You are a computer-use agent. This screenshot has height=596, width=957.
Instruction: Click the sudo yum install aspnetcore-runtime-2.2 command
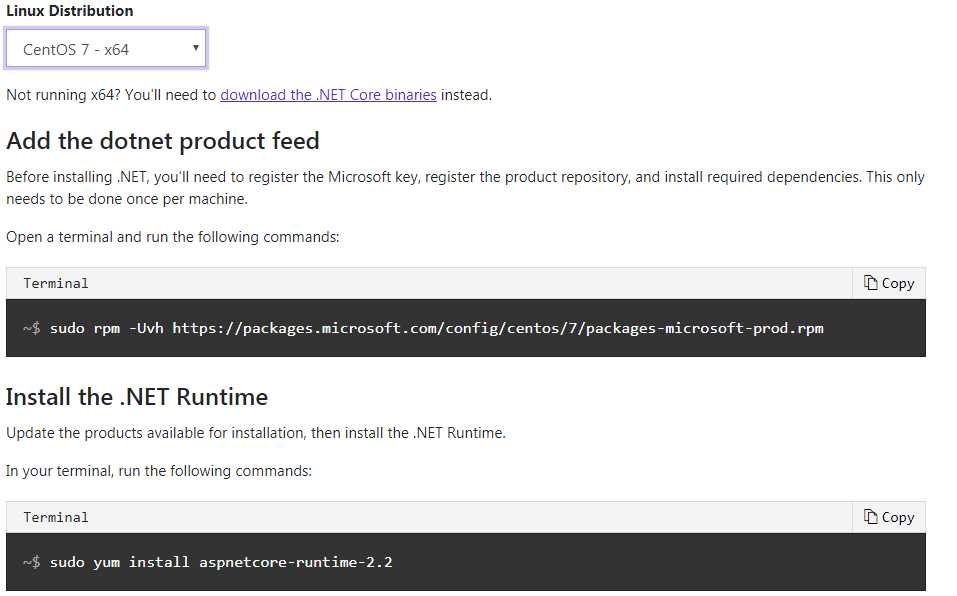pos(221,562)
